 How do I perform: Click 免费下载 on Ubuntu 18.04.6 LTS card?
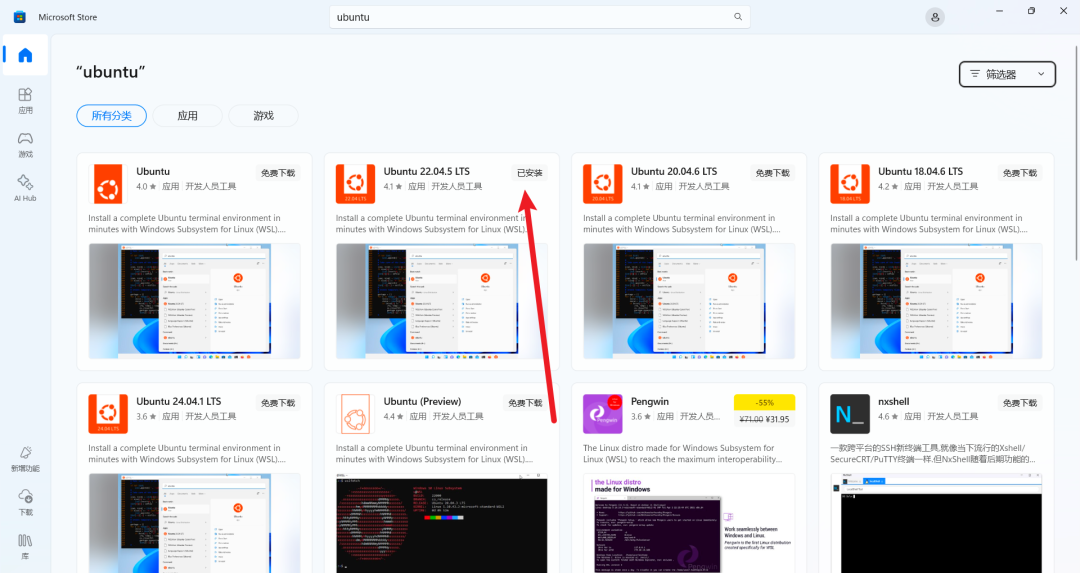coord(1020,173)
